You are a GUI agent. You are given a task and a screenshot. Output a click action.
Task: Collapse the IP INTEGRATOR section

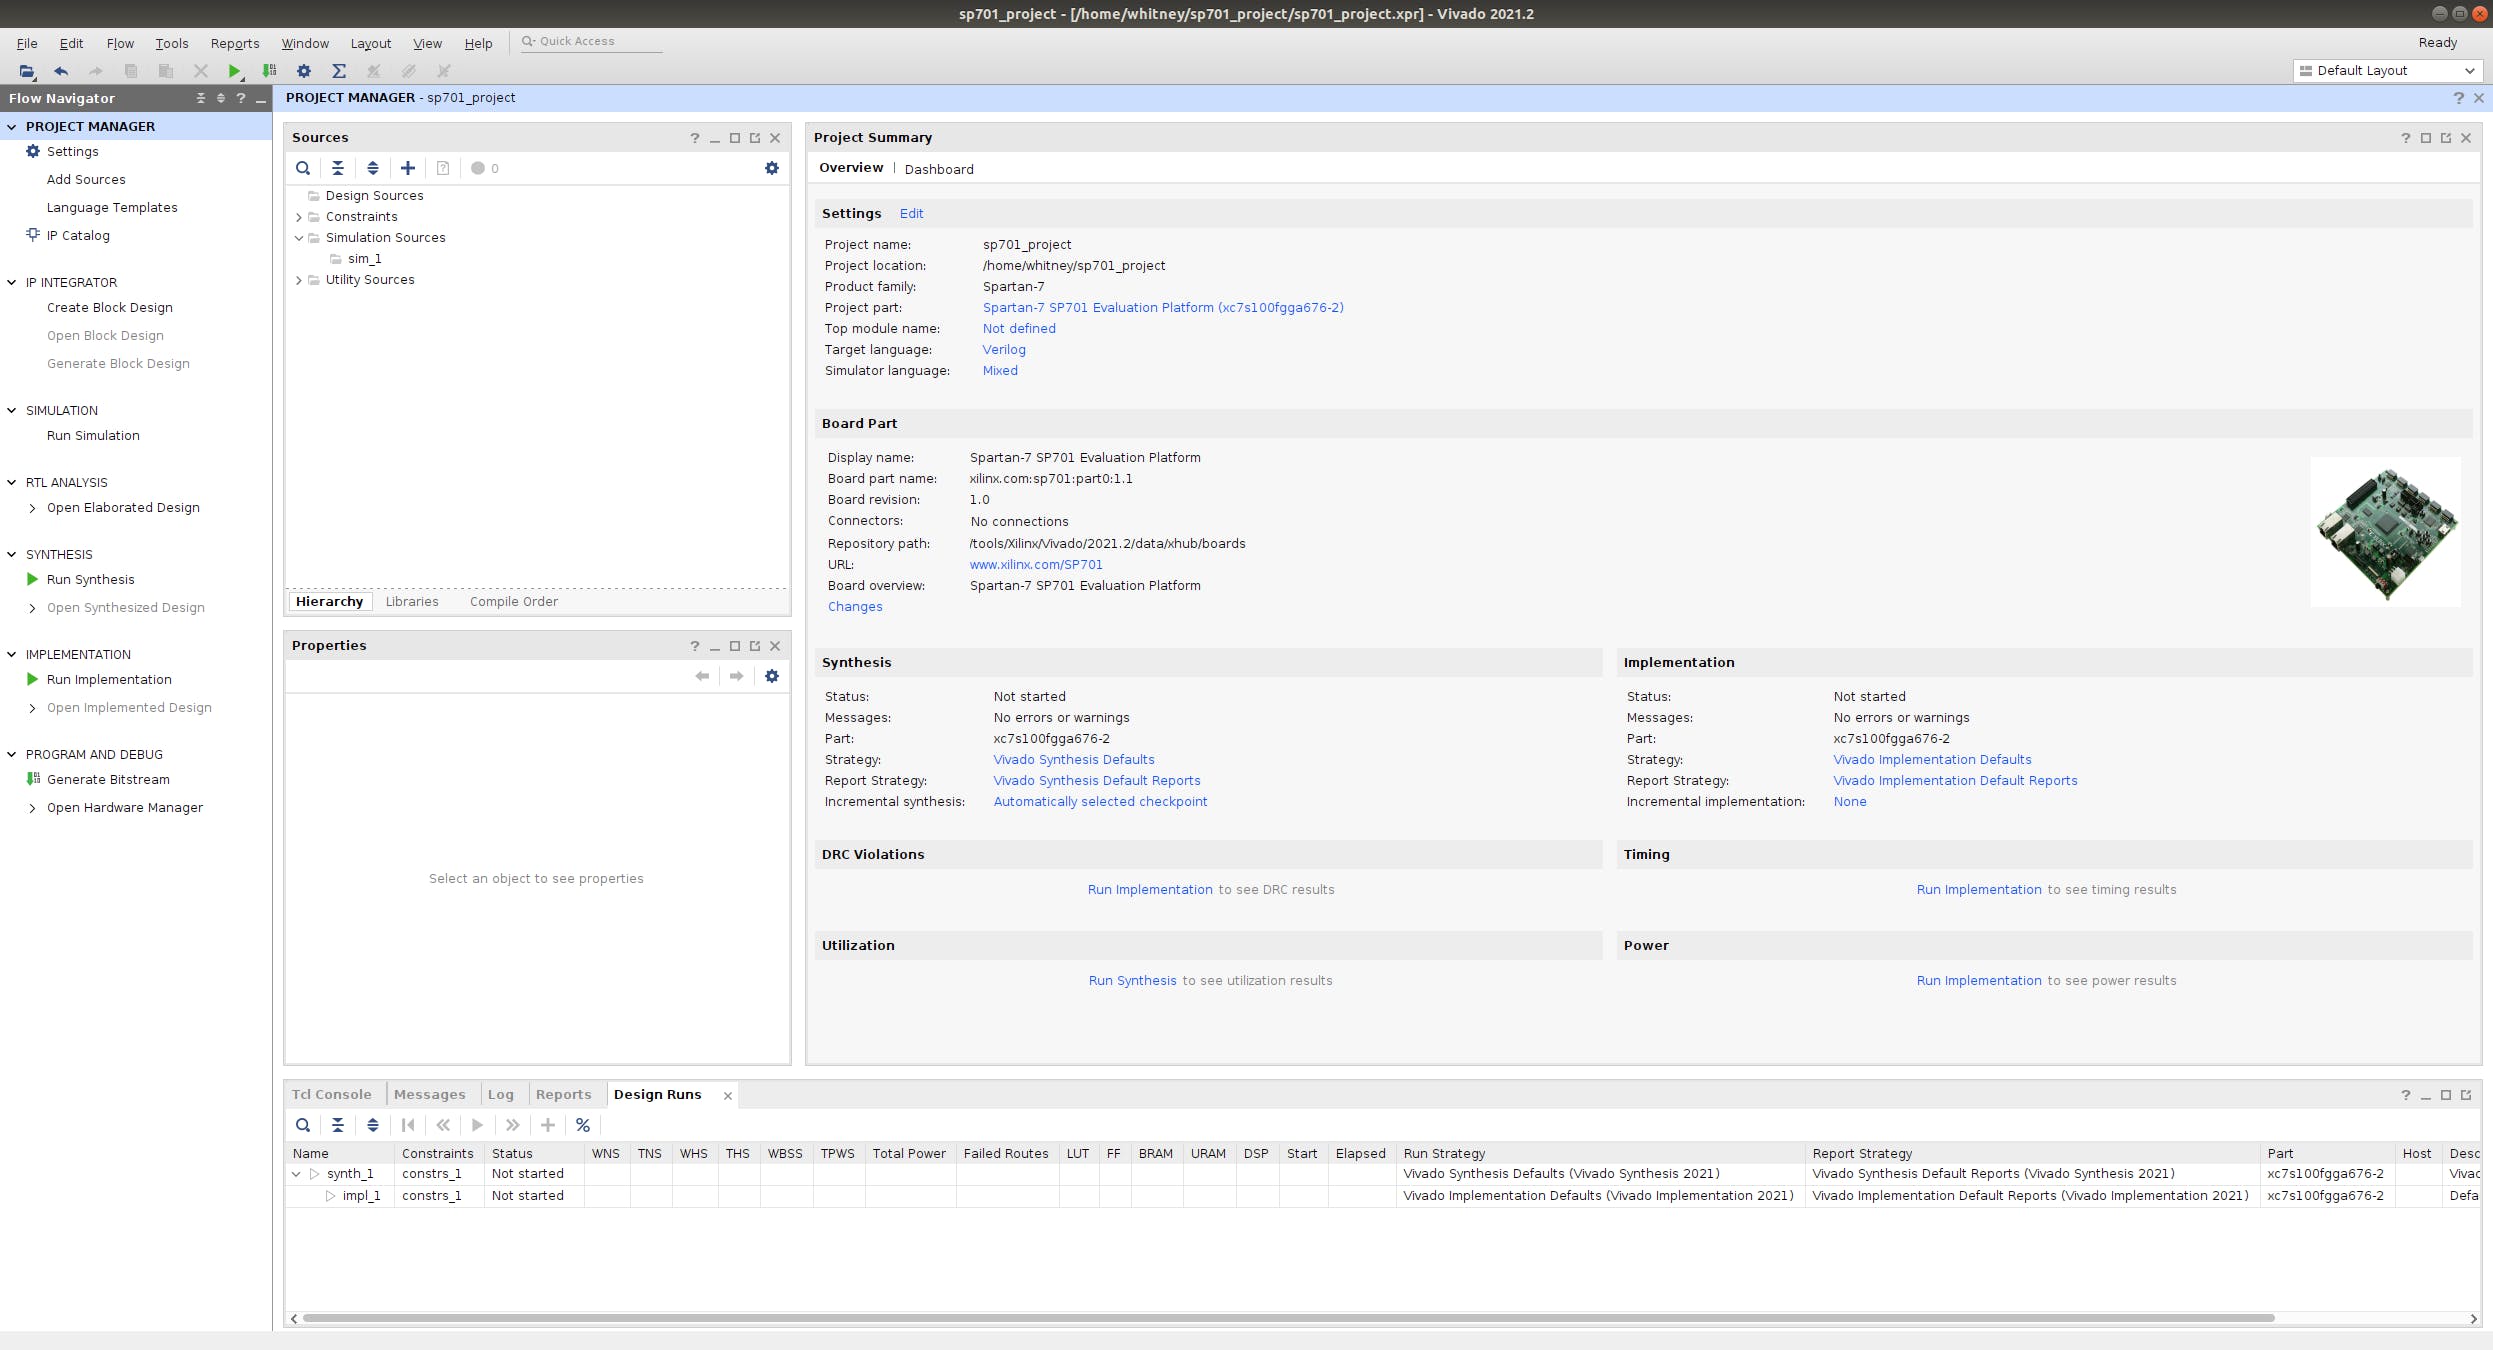(12, 283)
